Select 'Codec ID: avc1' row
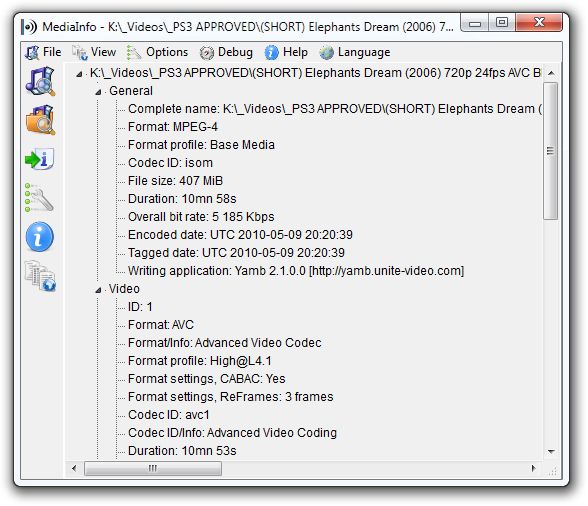The width and height of the screenshot is (588, 506). tap(169, 415)
